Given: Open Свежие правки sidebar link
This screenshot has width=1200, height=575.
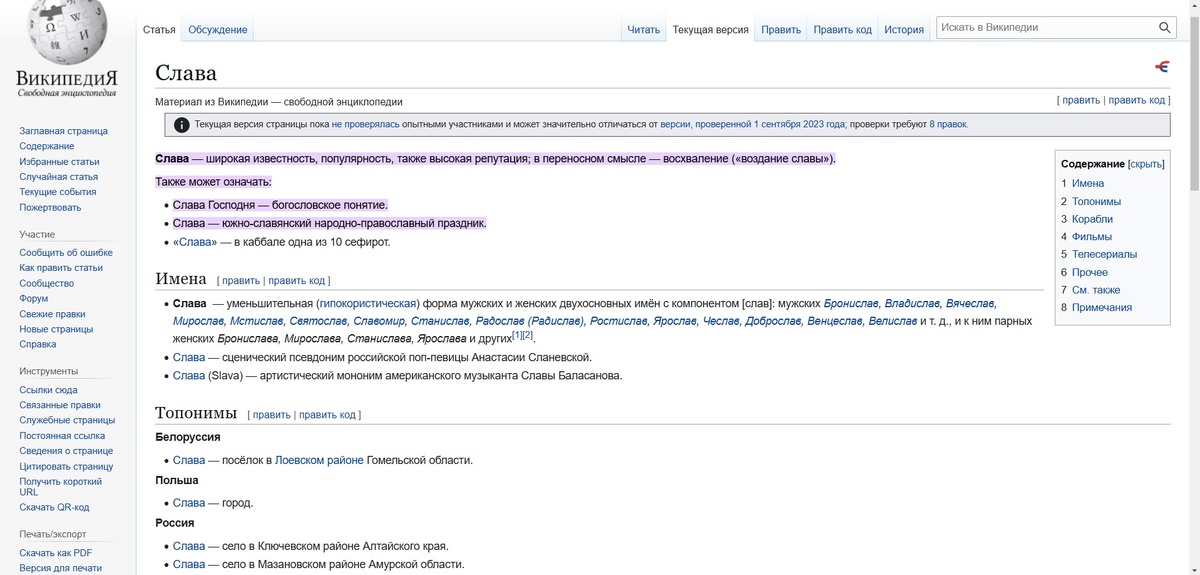Looking at the screenshot, I should (x=53, y=314).
